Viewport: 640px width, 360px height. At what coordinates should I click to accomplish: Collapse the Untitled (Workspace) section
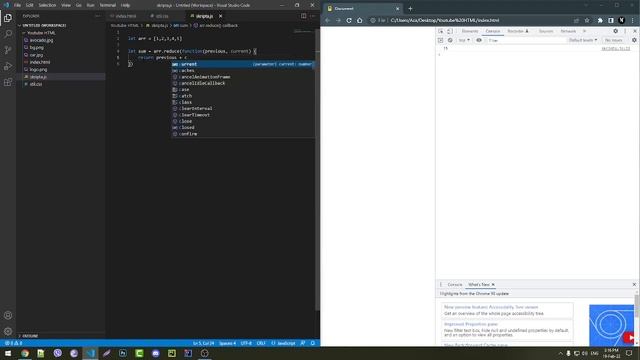point(44,25)
